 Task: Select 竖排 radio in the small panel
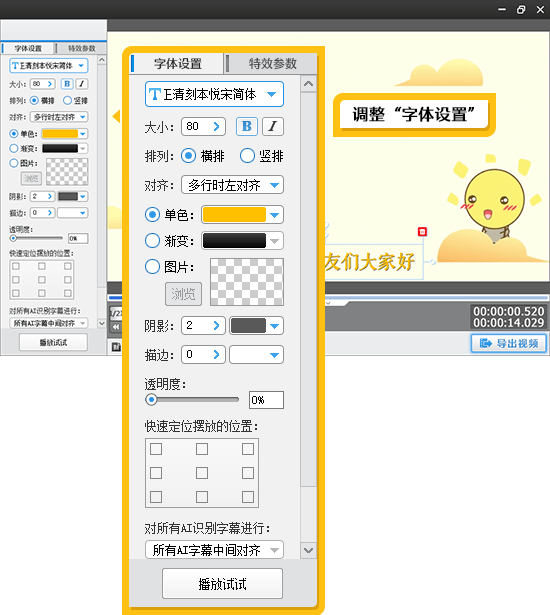tap(67, 100)
